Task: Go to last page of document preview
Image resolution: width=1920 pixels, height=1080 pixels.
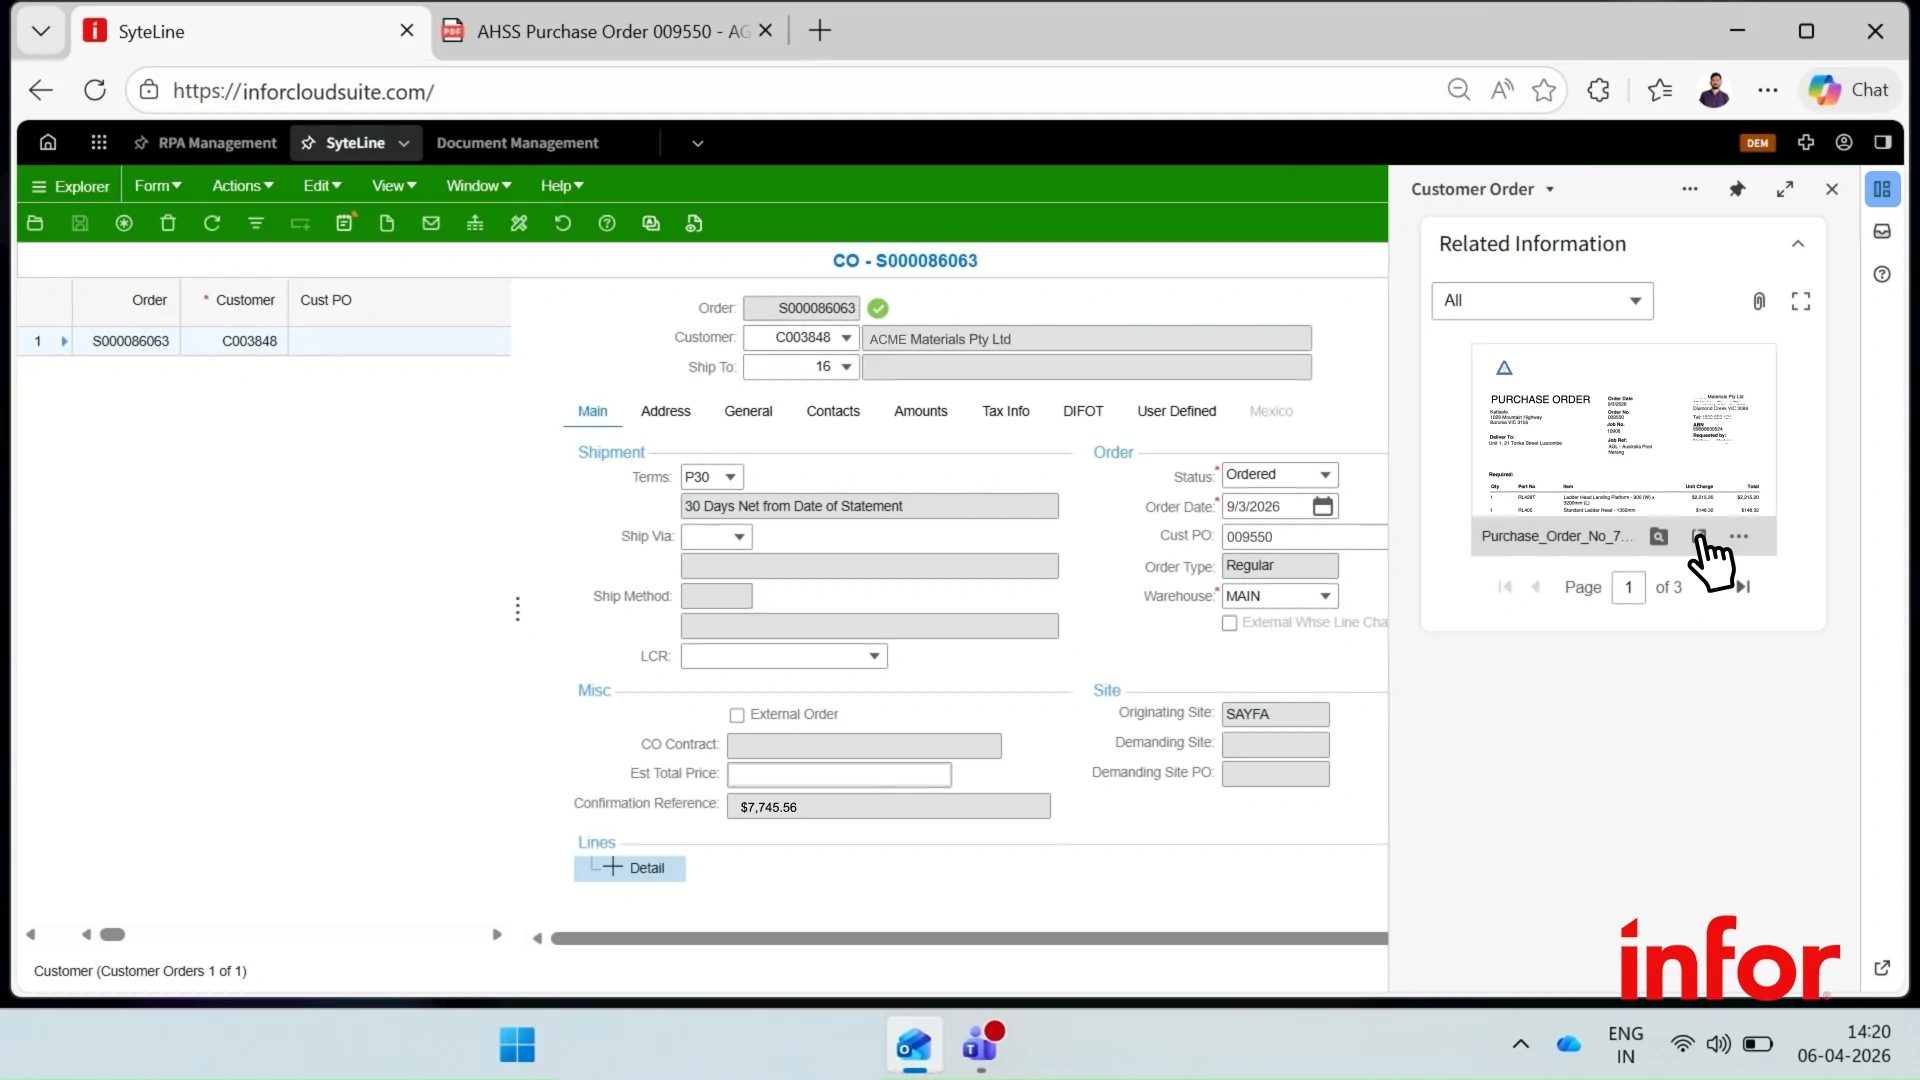Action: tap(1745, 587)
